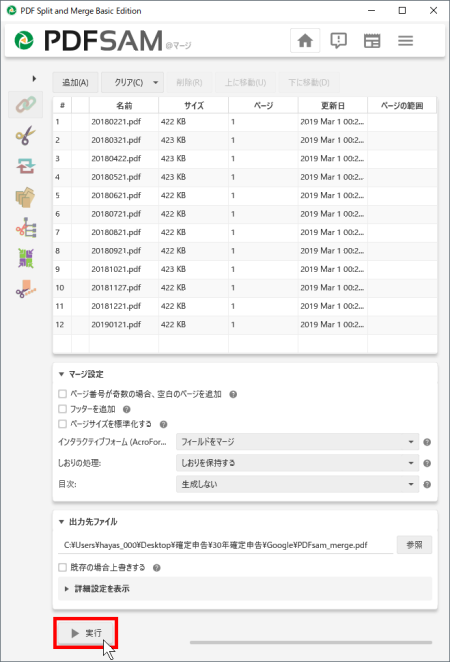Open the workspace panel icon

pyautogui.click(x=372, y=41)
